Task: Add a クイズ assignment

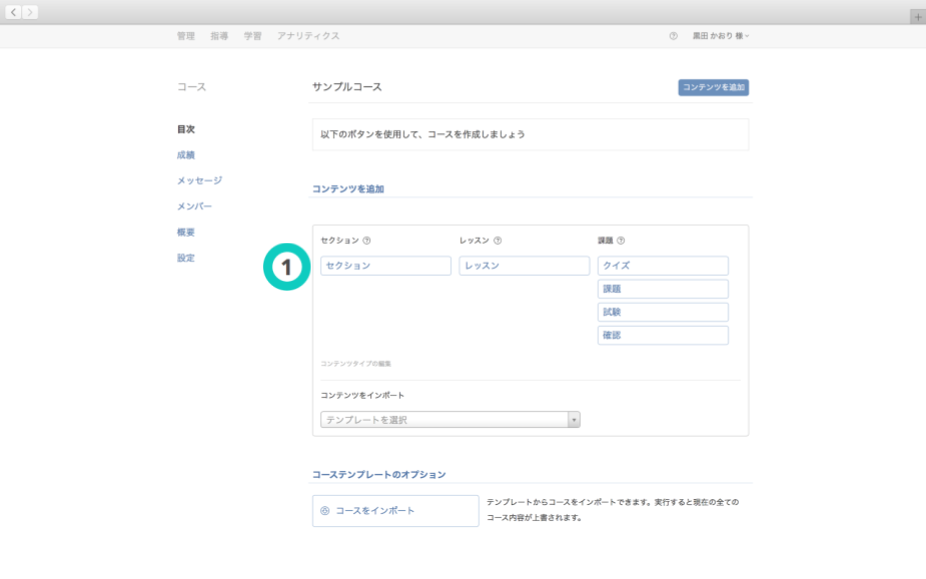Action: coord(663,266)
